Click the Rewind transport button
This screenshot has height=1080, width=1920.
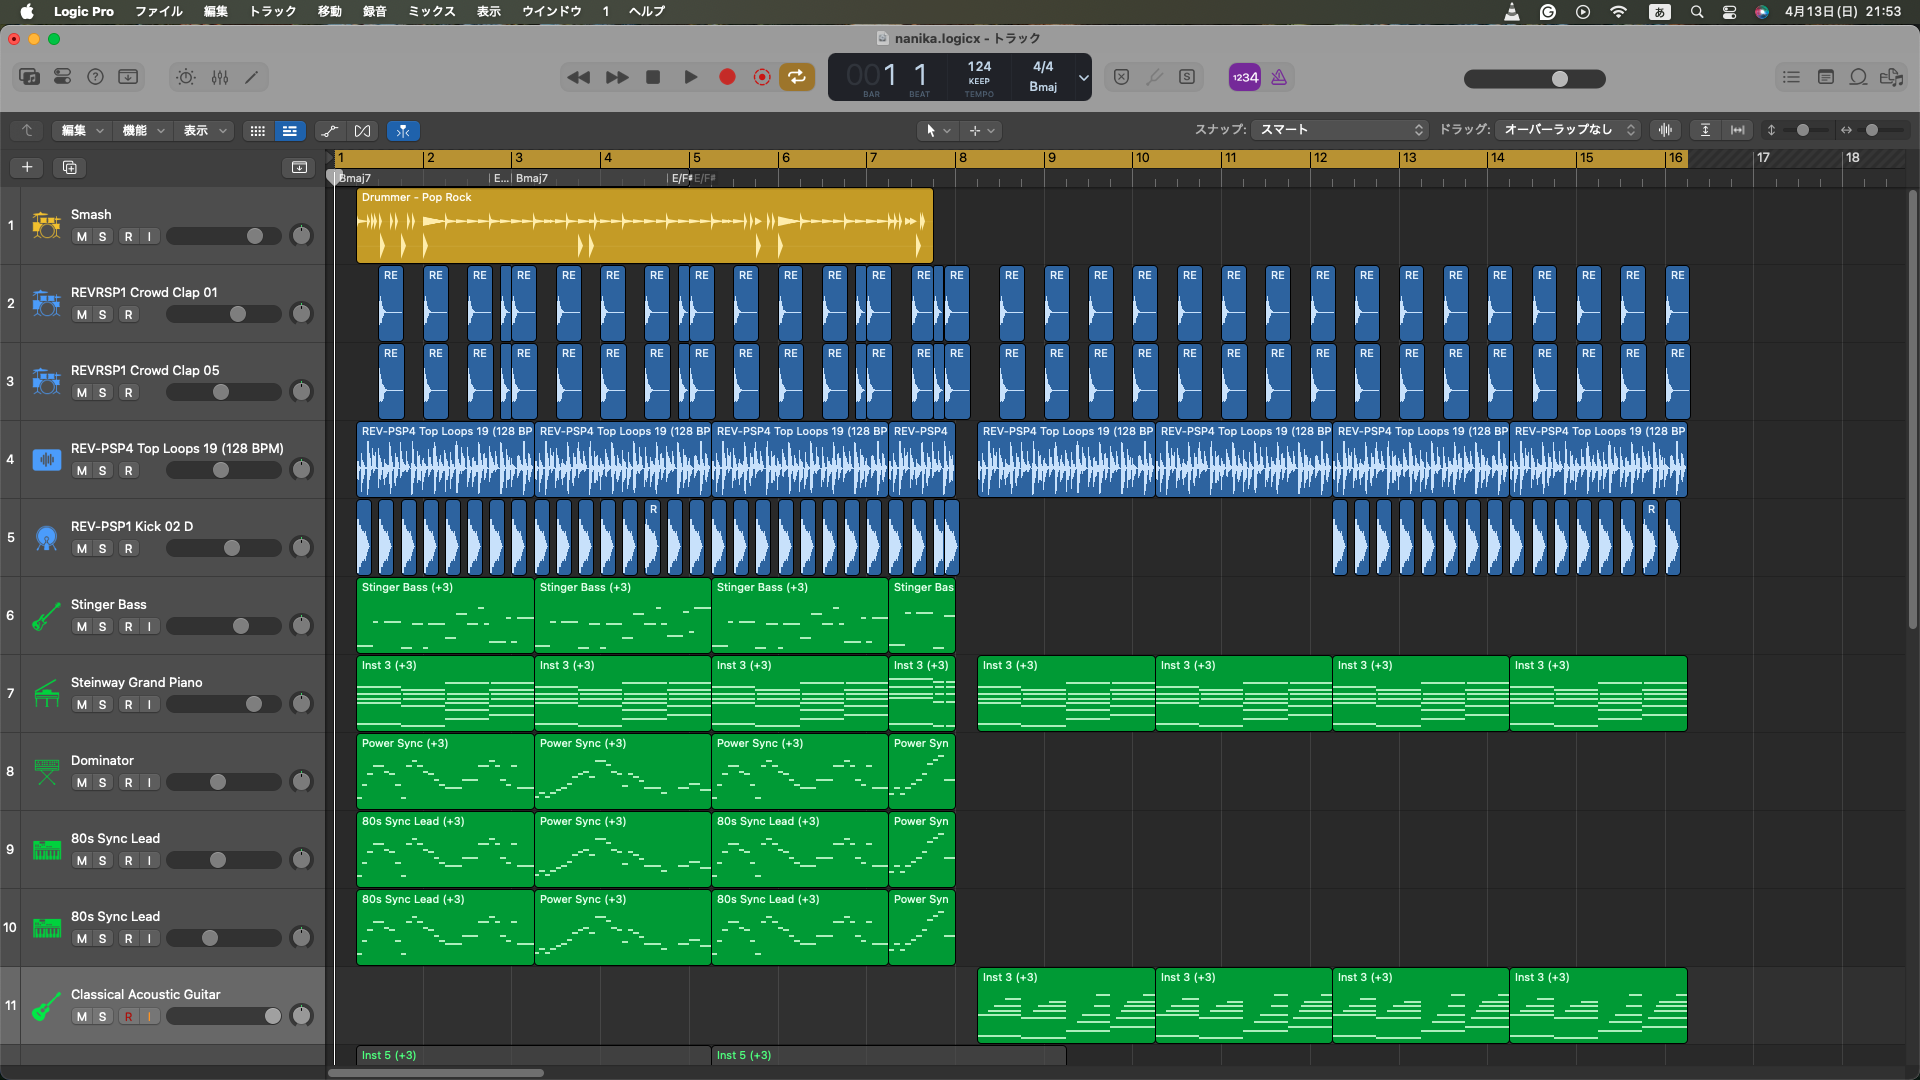pos(578,77)
